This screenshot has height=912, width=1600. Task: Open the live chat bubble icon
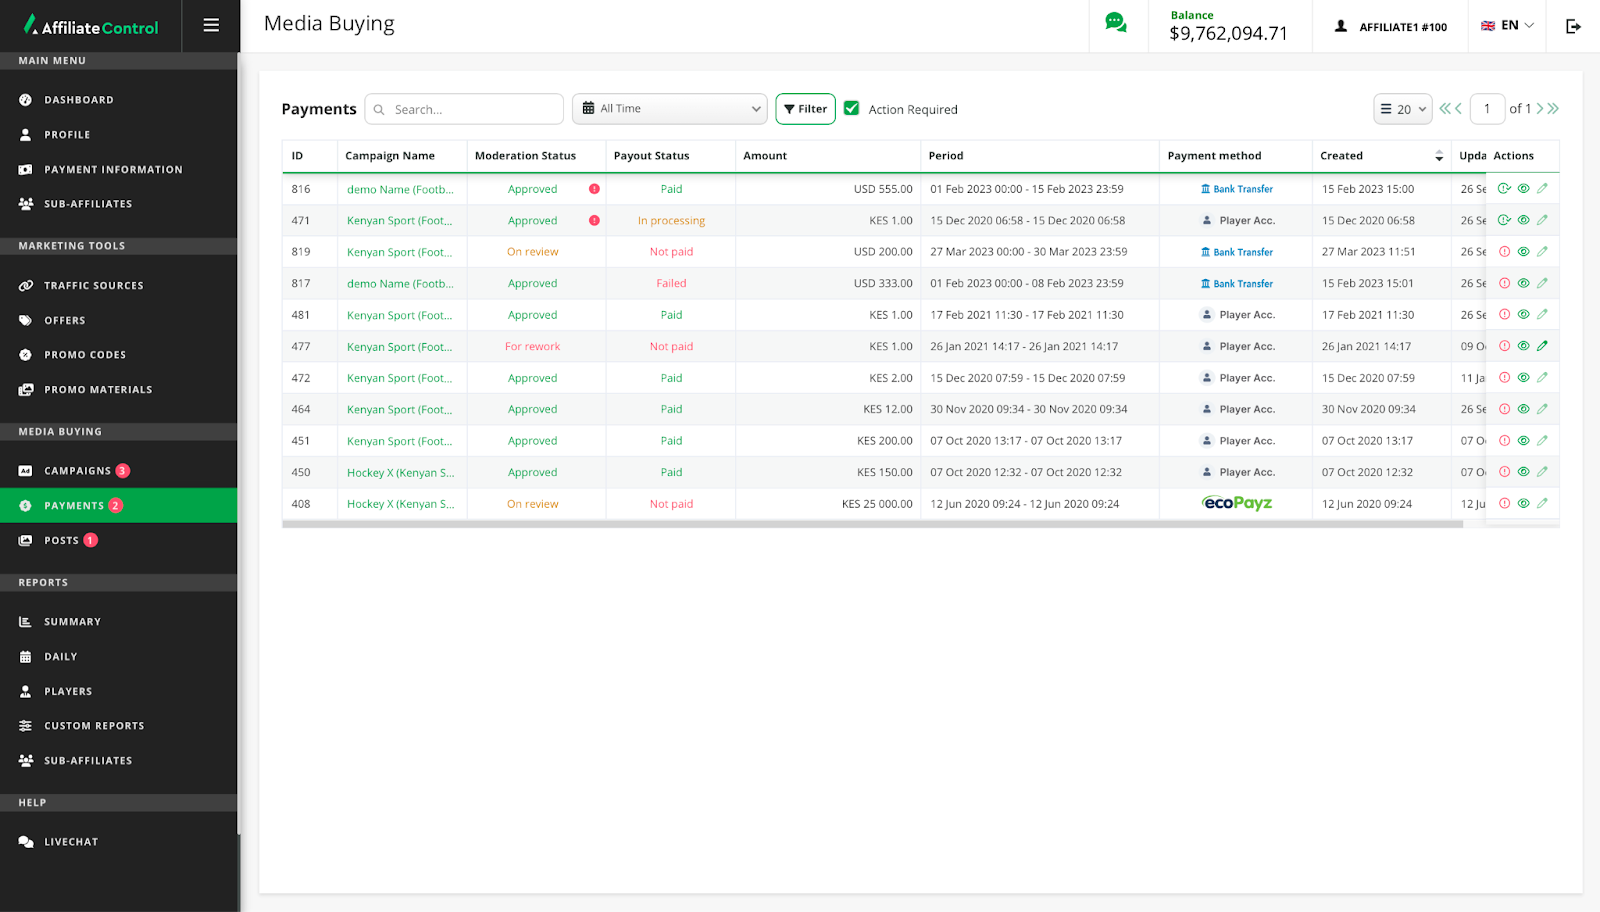1116,23
